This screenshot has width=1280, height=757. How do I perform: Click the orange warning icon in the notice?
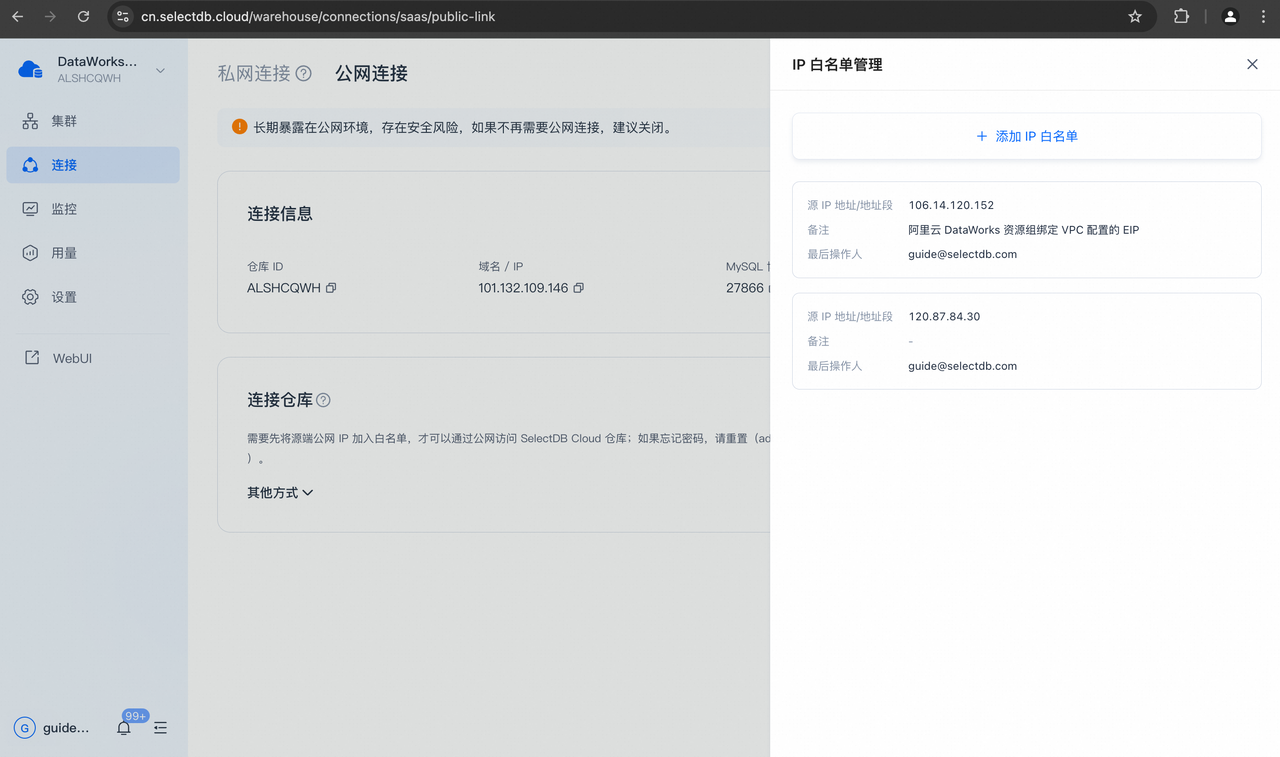pyautogui.click(x=239, y=127)
